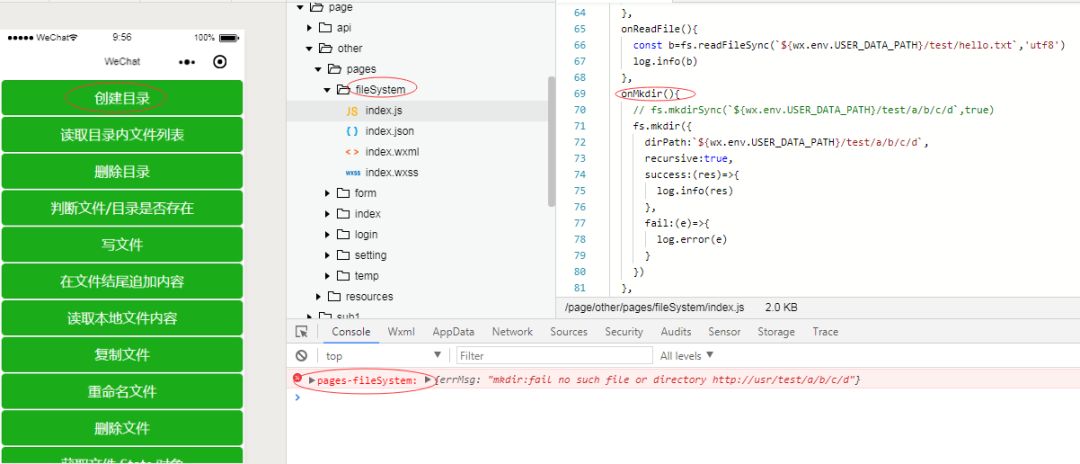This screenshot has height=464, width=1080.
Task: Collapse the other folder arrow
Action: click(309, 49)
